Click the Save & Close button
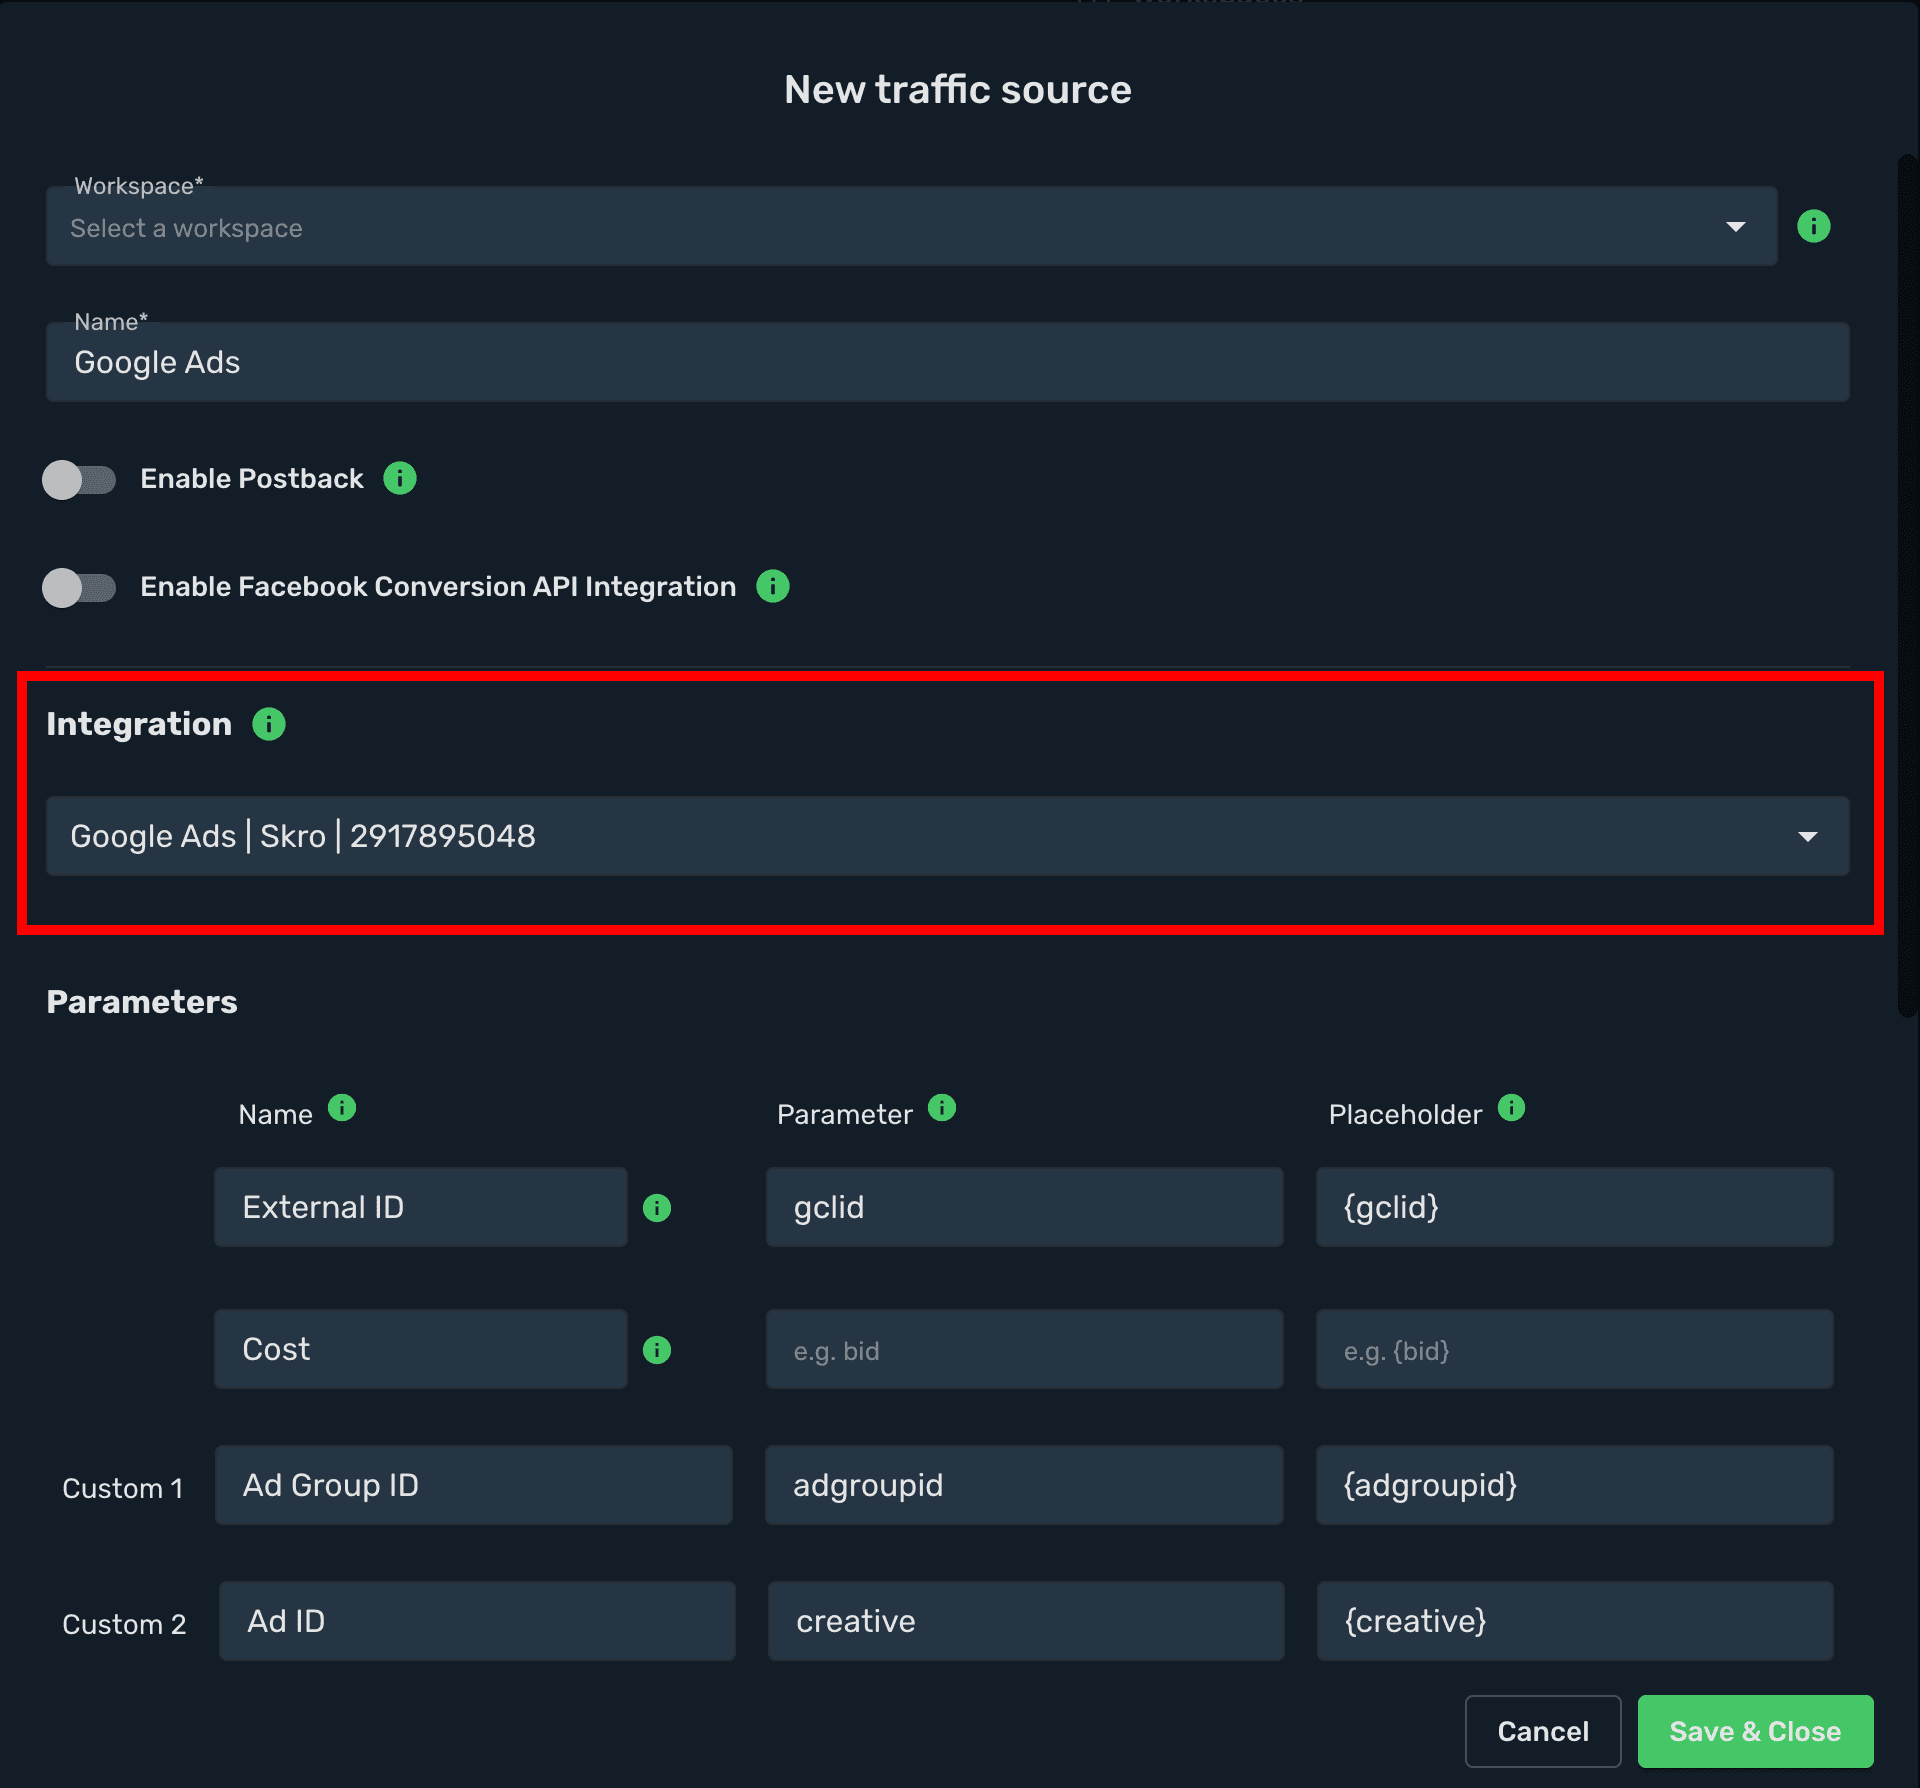The height and width of the screenshot is (1788, 1920). click(x=1755, y=1731)
